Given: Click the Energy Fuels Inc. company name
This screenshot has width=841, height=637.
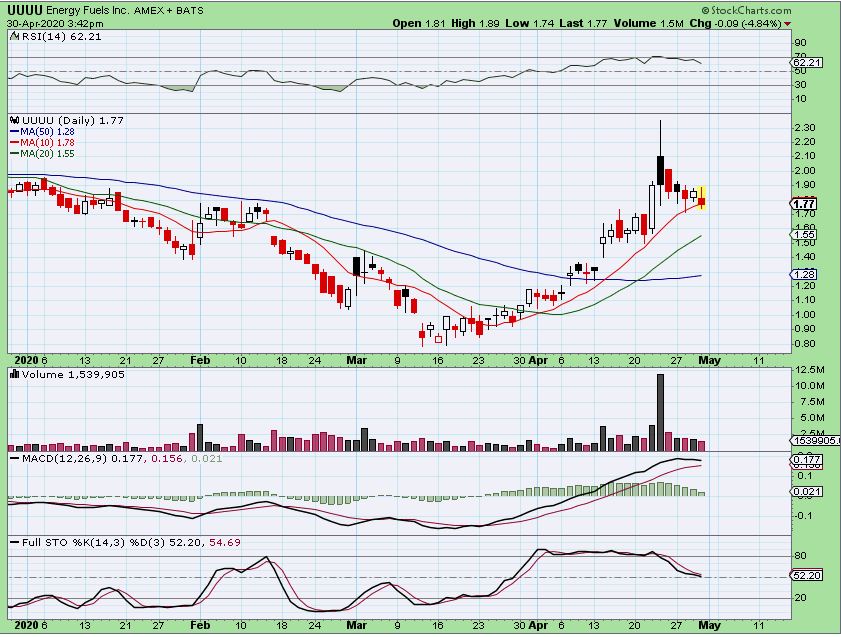Looking at the screenshot, I should [88, 10].
